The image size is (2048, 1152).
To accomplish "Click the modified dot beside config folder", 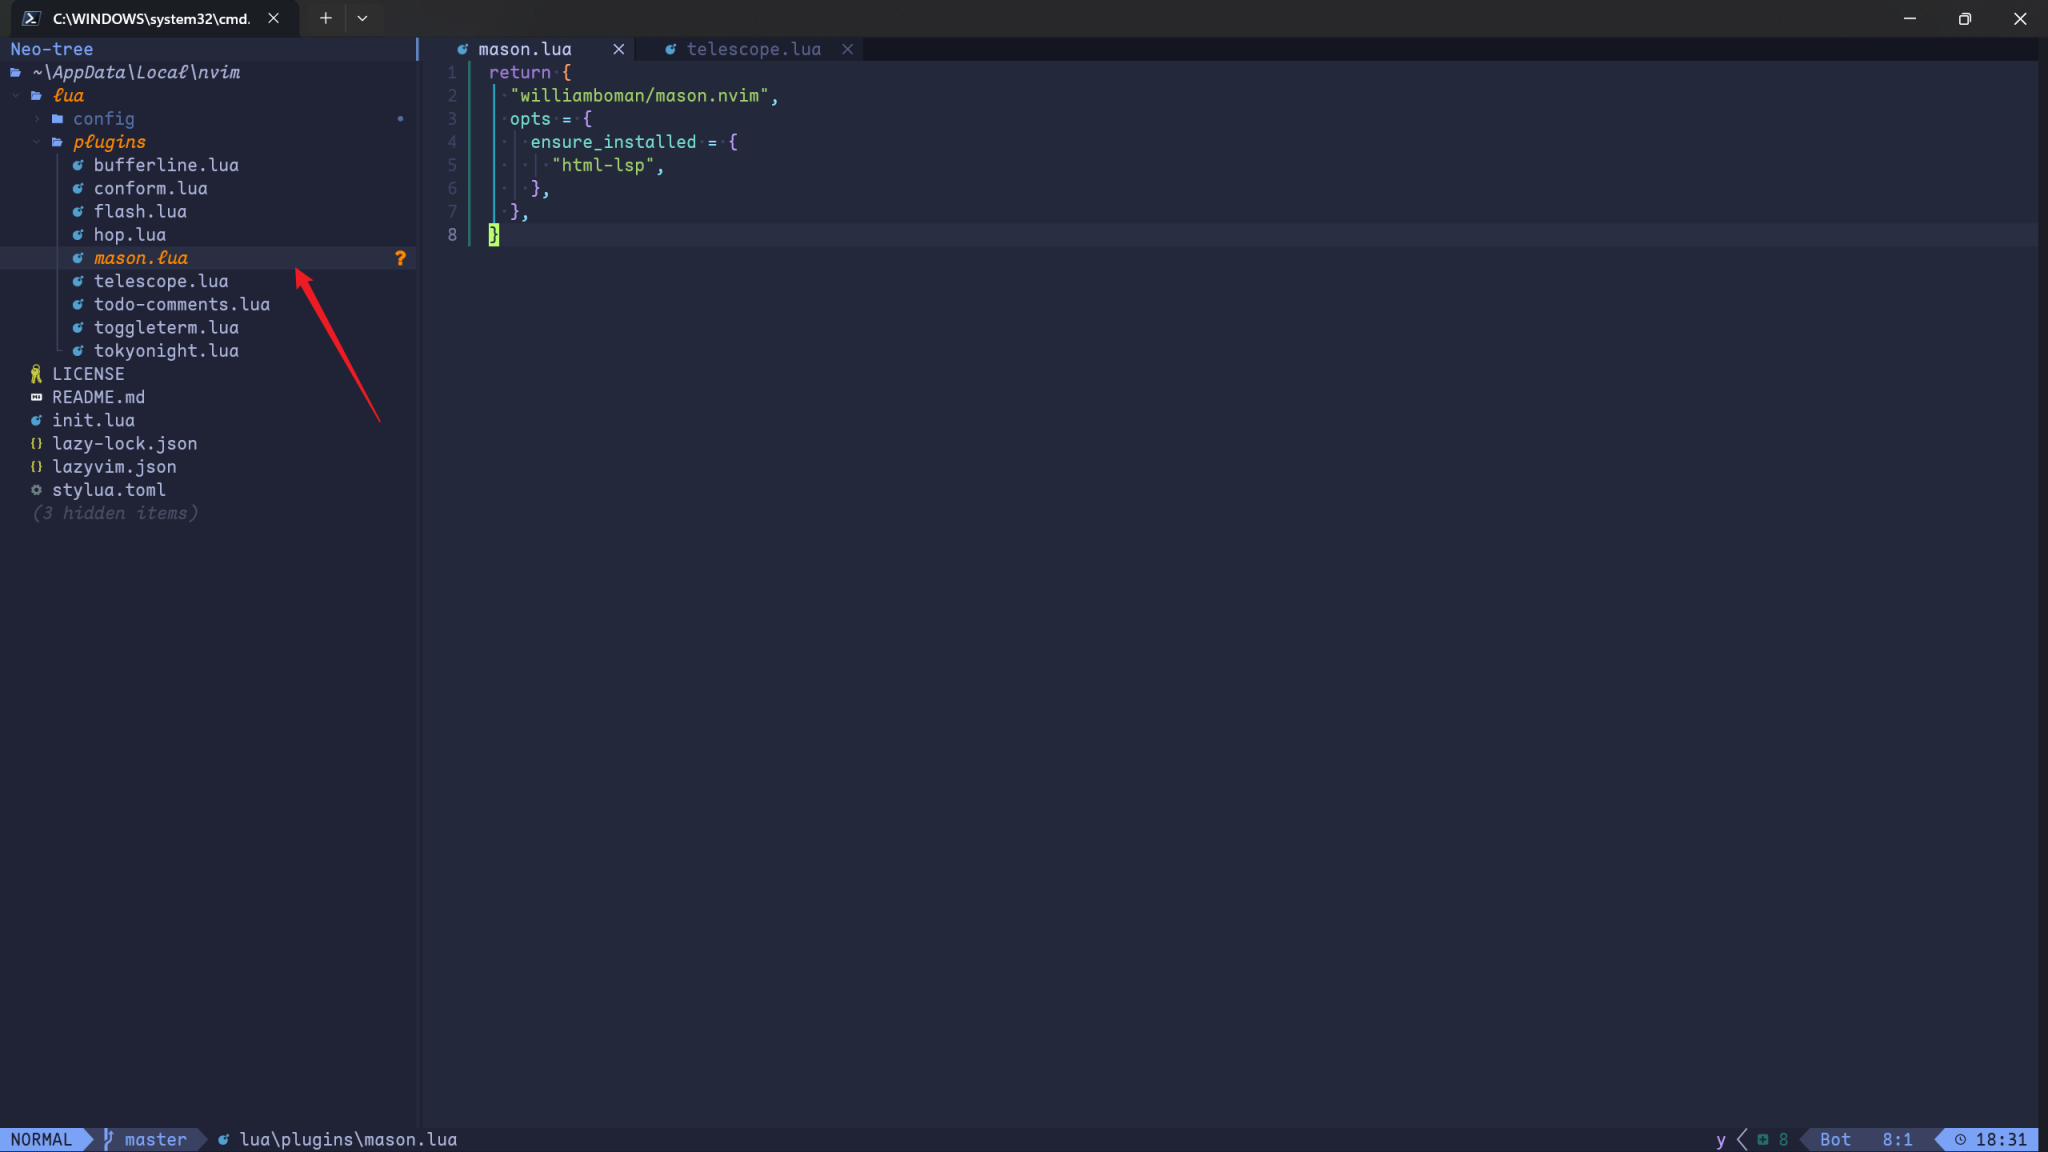I will (401, 119).
